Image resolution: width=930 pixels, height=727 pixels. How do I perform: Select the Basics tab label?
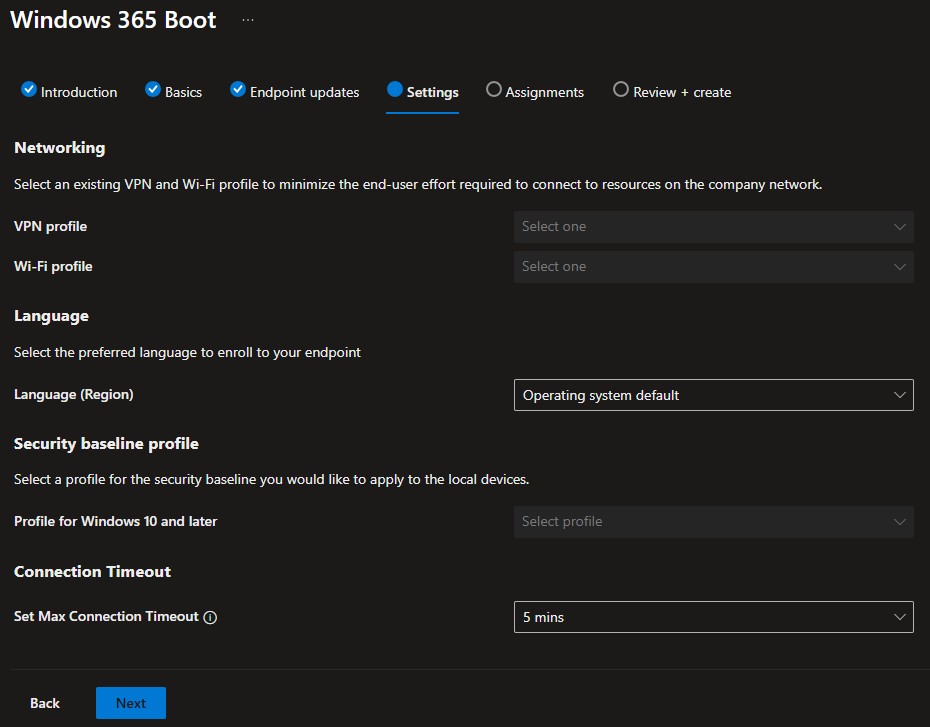click(183, 92)
